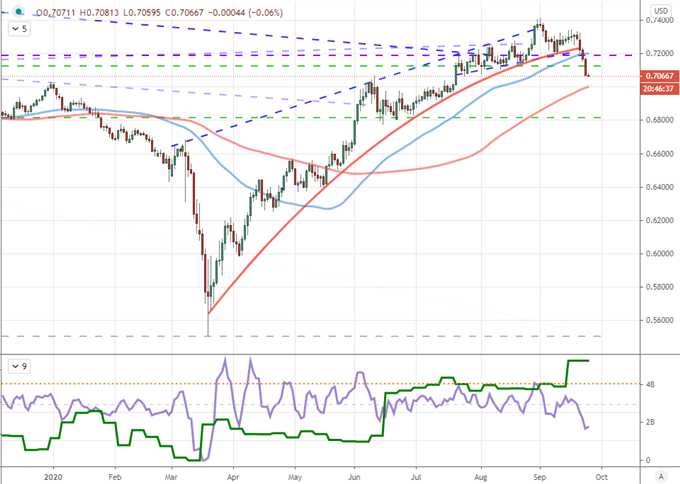Click the low value L0.70595
This screenshot has width=680, height=484.
[x=141, y=13]
